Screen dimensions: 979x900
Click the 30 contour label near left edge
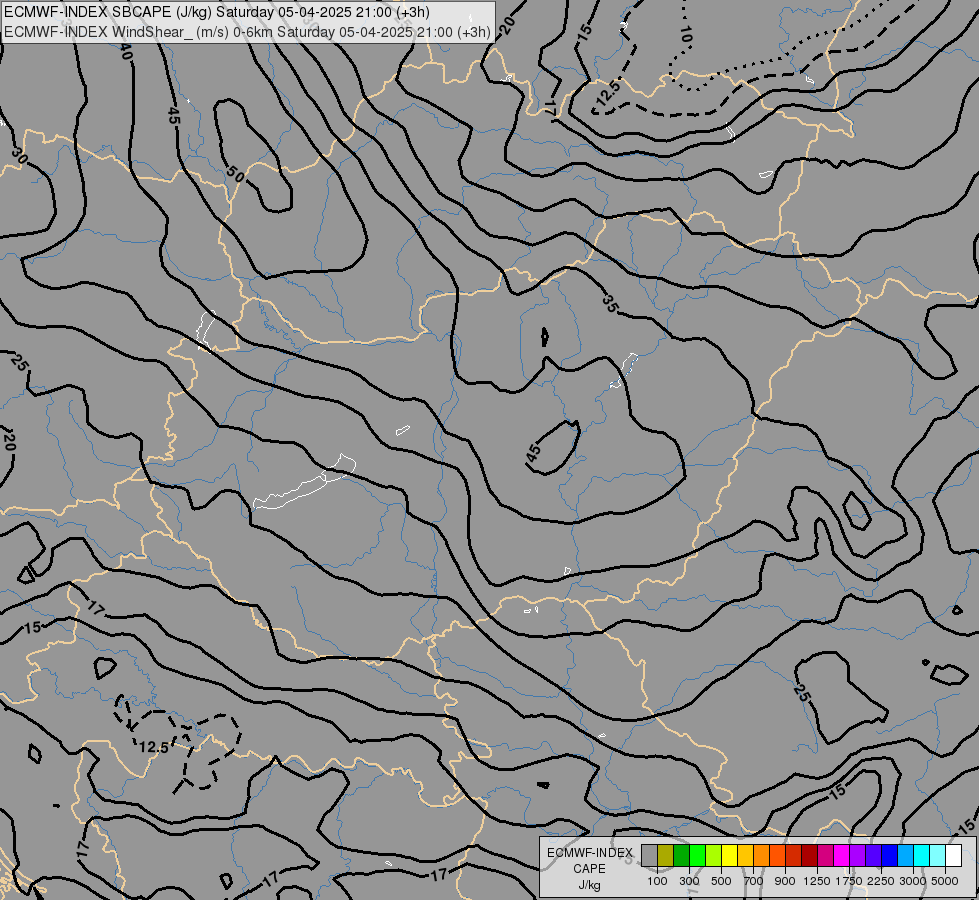(19, 157)
